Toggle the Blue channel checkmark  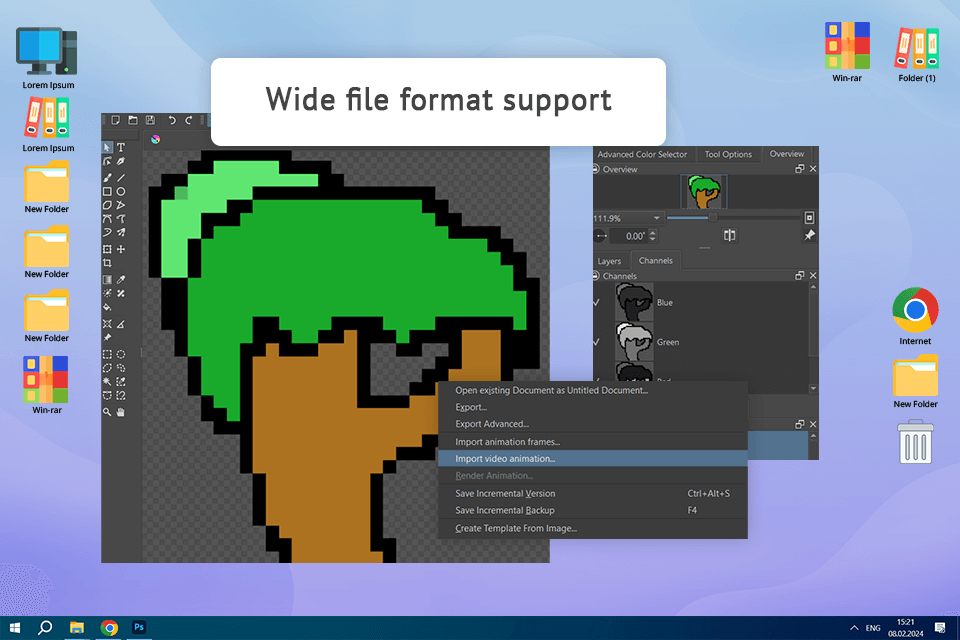(x=596, y=303)
